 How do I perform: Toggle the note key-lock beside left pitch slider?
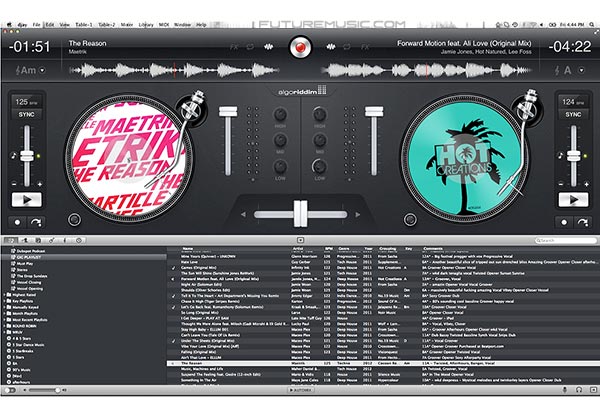tap(14, 156)
